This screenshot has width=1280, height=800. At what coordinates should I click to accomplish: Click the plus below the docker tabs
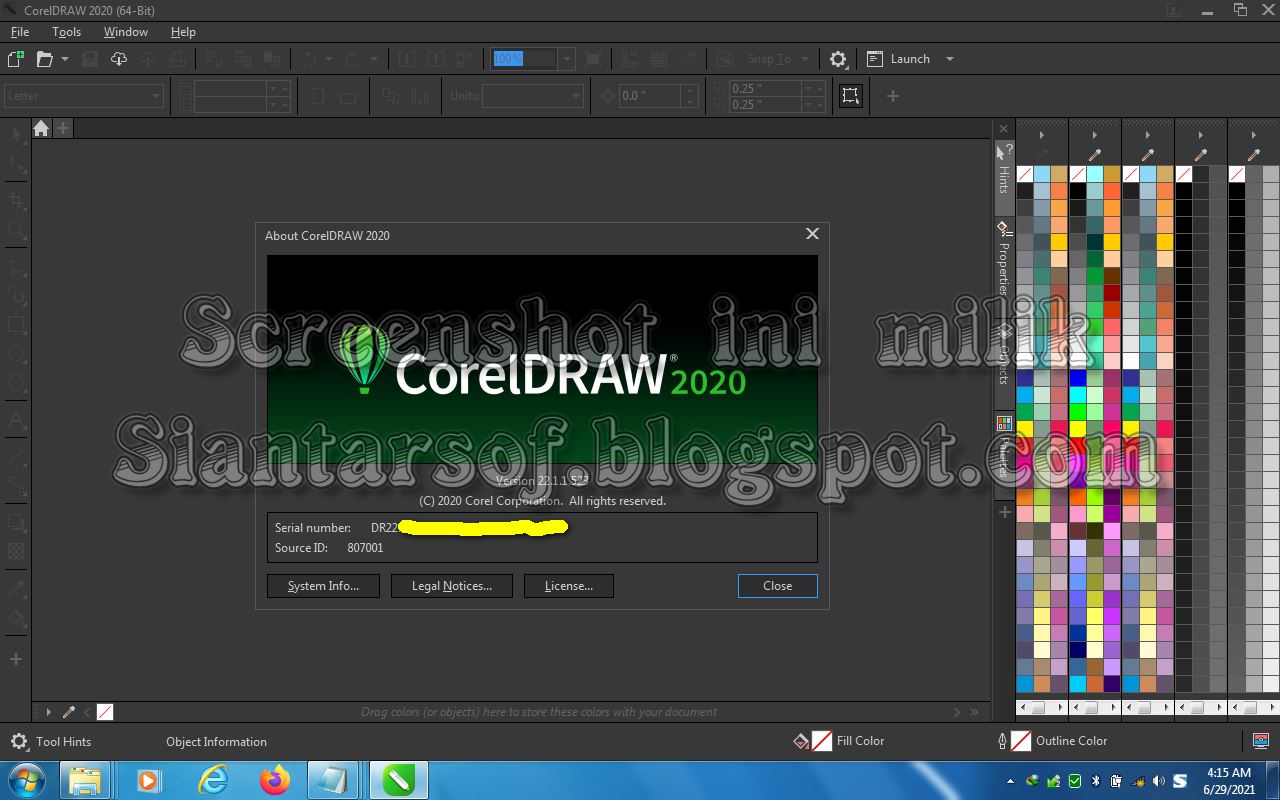[x=1005, y=512]
